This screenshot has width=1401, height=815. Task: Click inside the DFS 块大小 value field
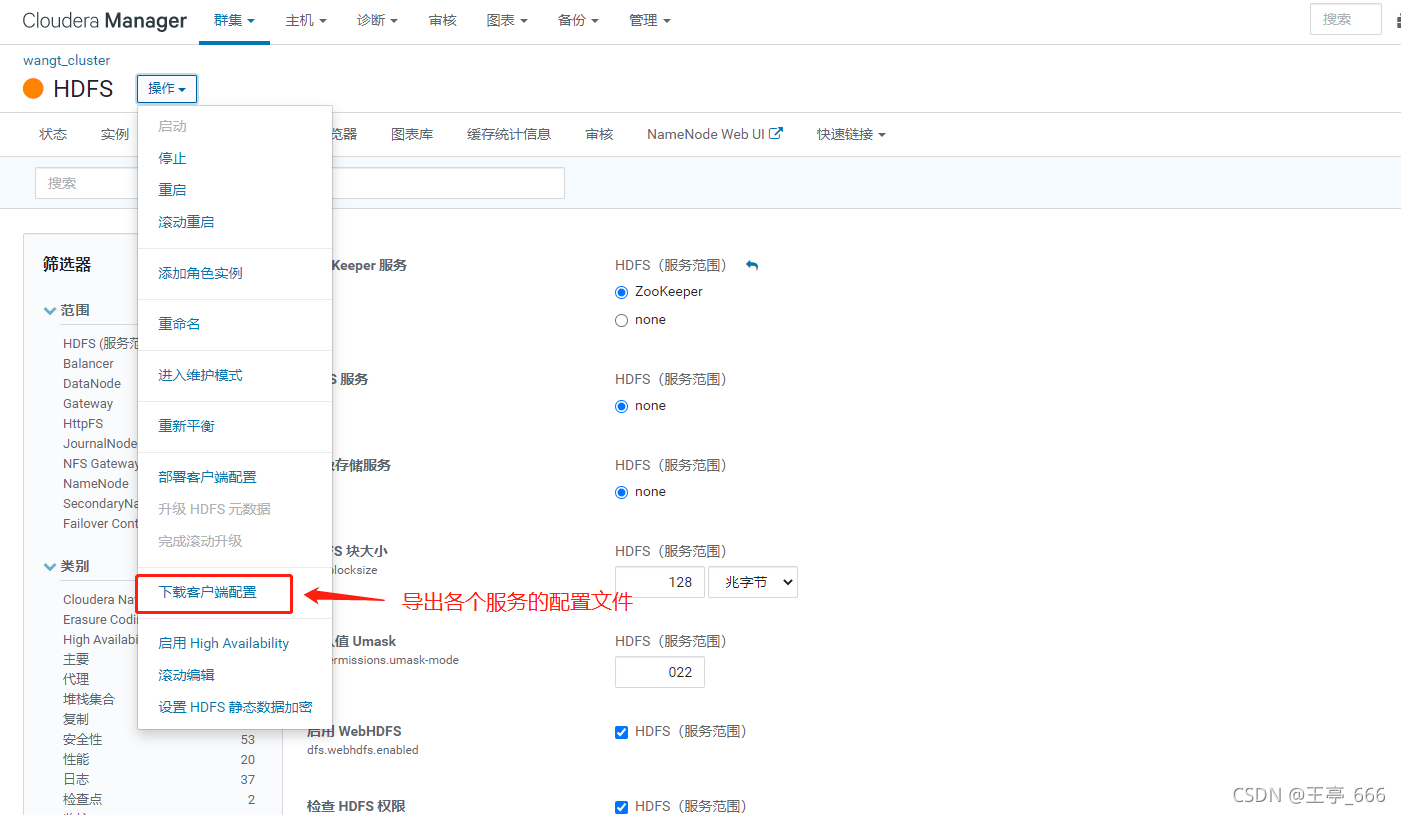[x=659, y=581]
